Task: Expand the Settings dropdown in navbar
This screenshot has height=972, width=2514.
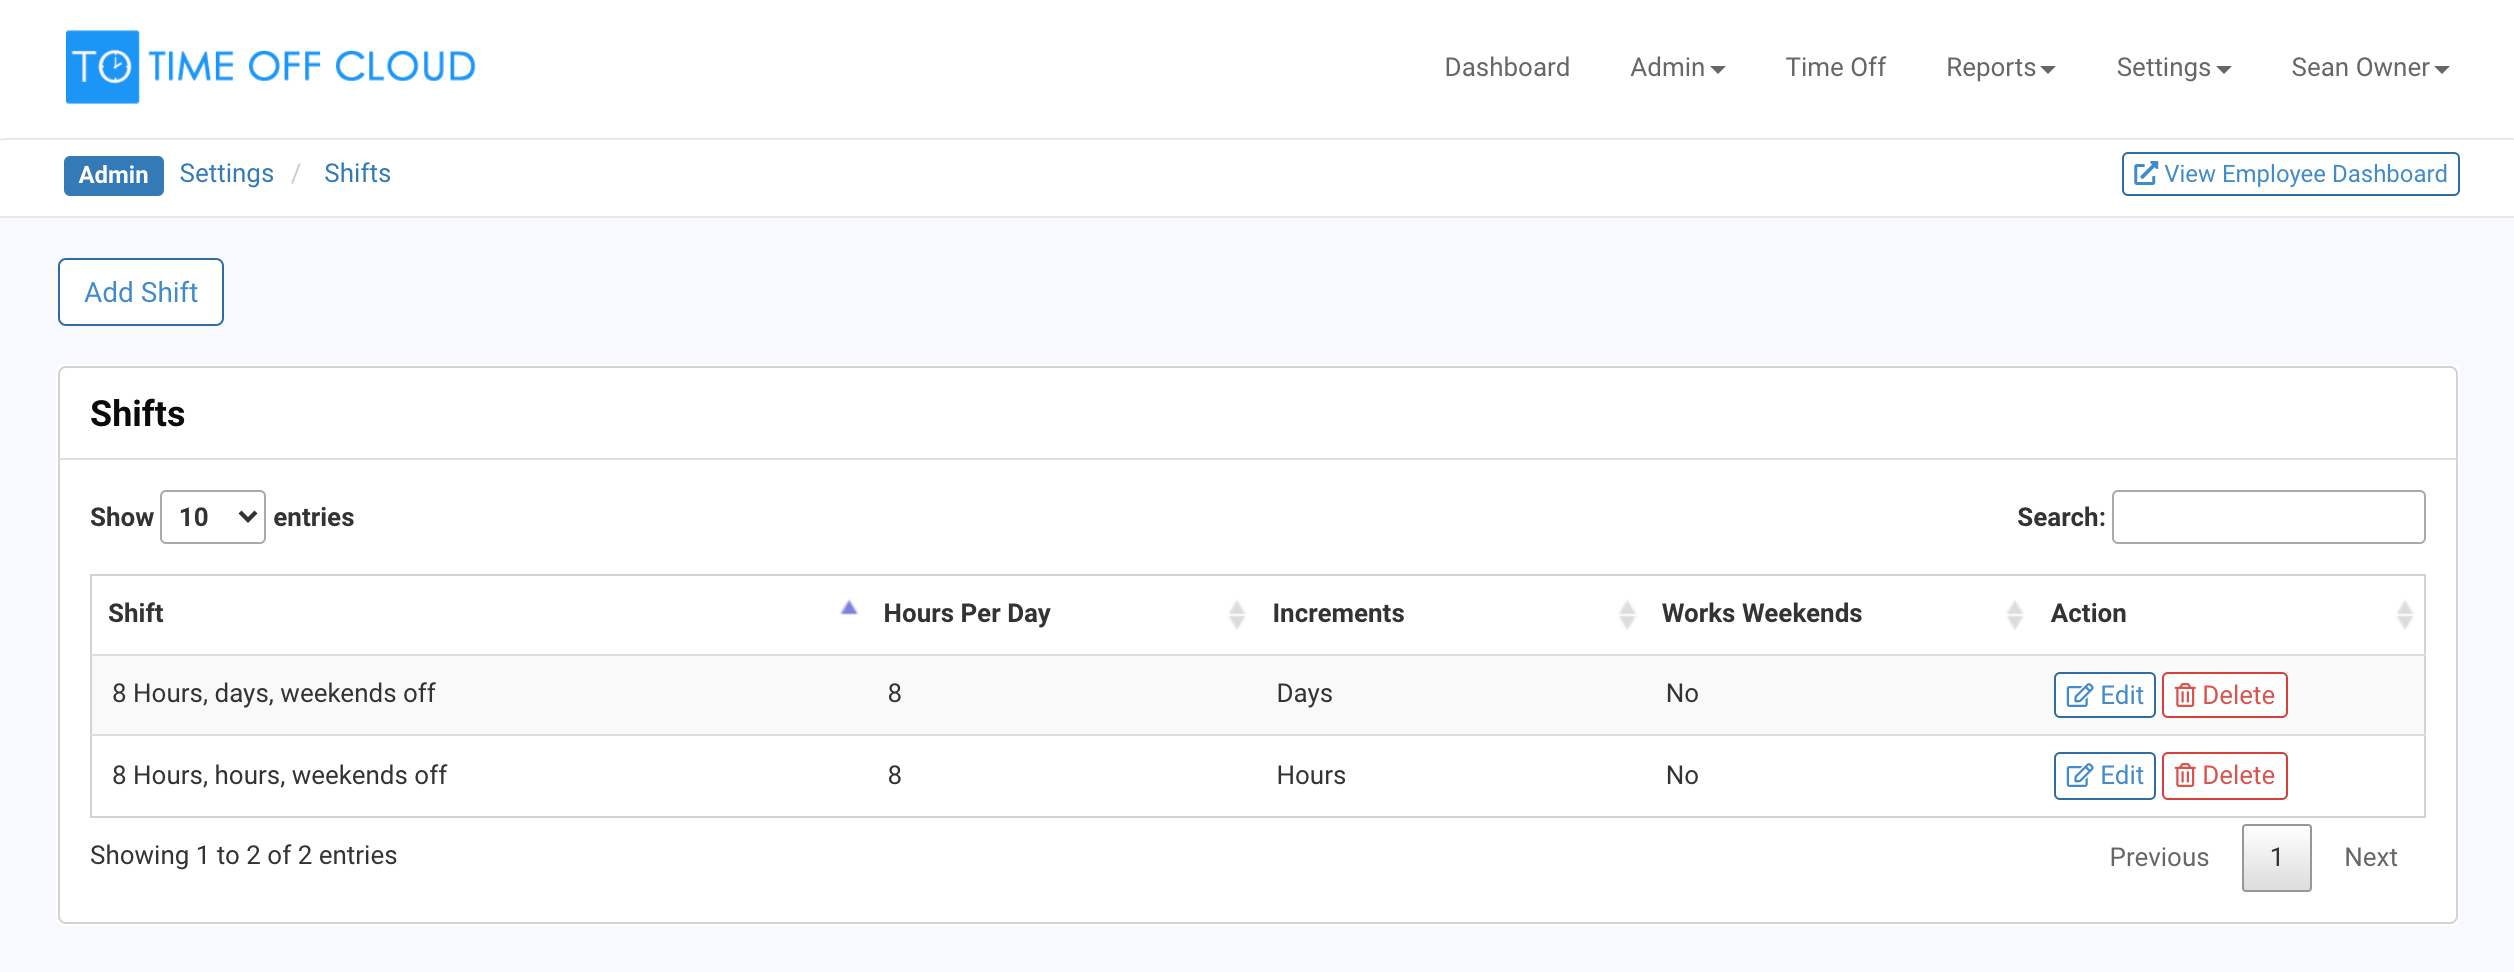Action: click(x=2173, y=67)
